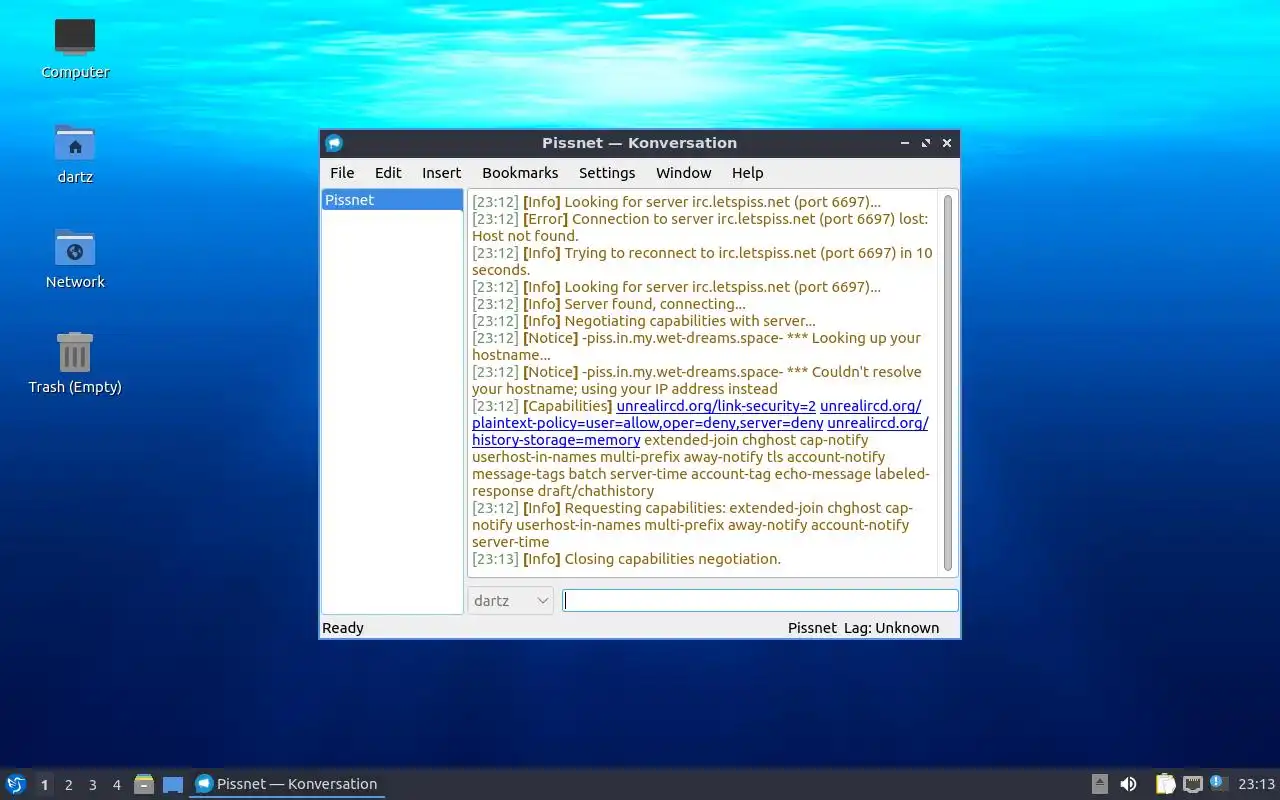Switch to workspace 4
Image resolution: width=1280 pixels, height=800 pixels.
tap(116, 785)
